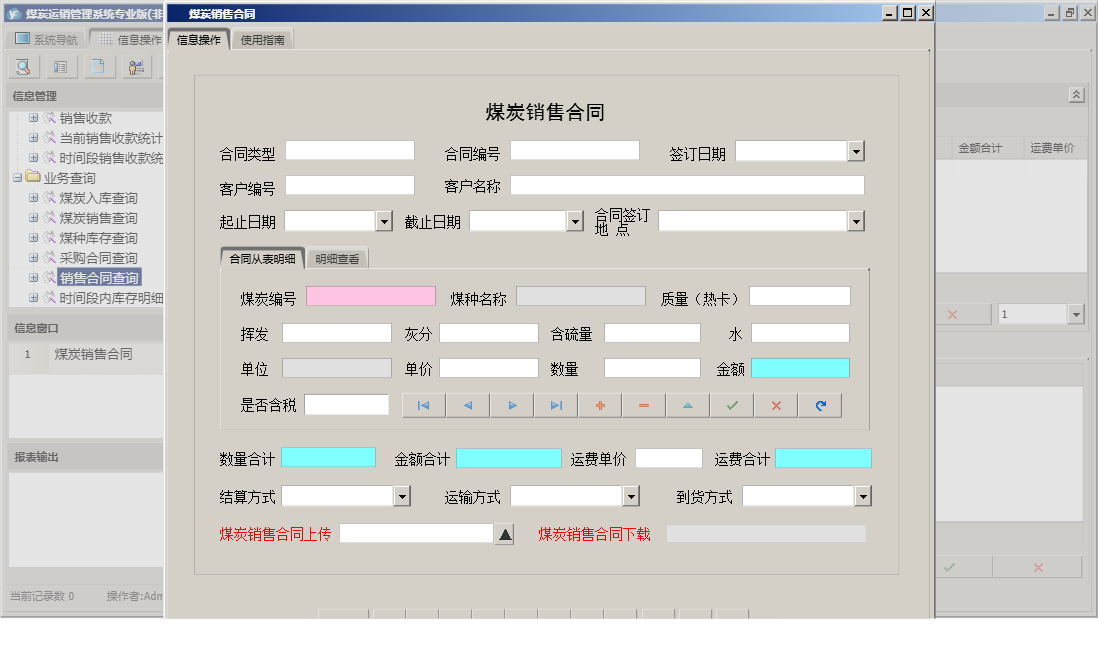Refresh records with the circular arrow icon

(819, 405)
